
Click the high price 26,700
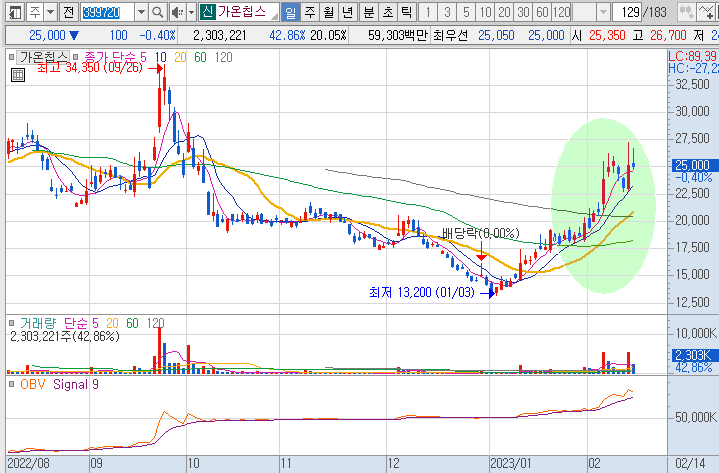point(668,35)
